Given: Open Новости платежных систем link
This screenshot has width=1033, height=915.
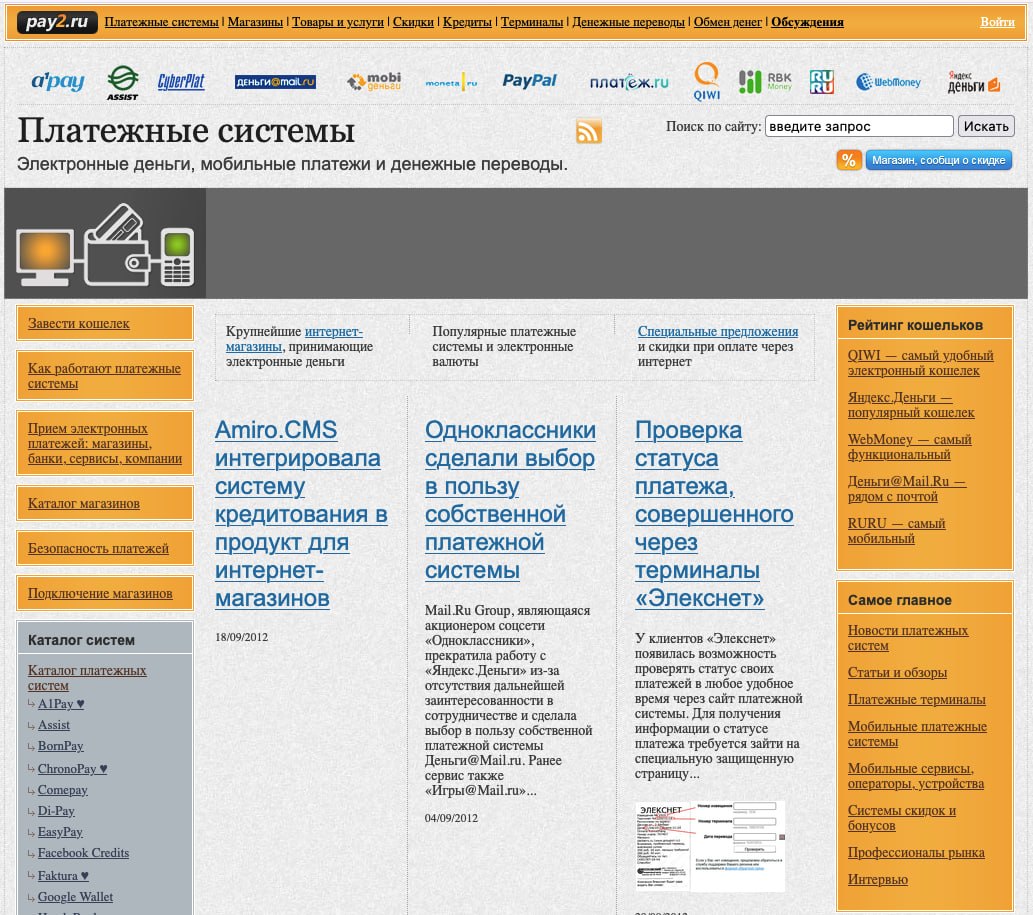Looking at the screenshot, I should click(x=908, y=638).
